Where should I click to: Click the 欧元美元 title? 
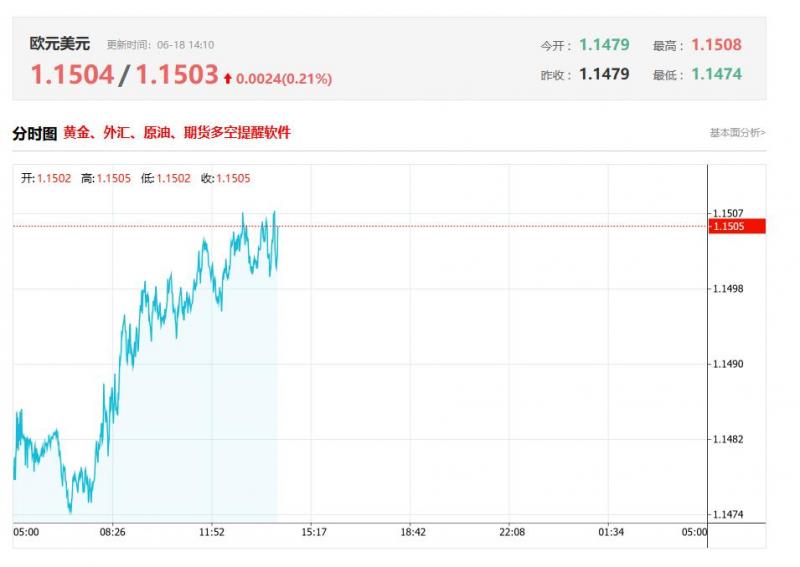click(60, 44)
